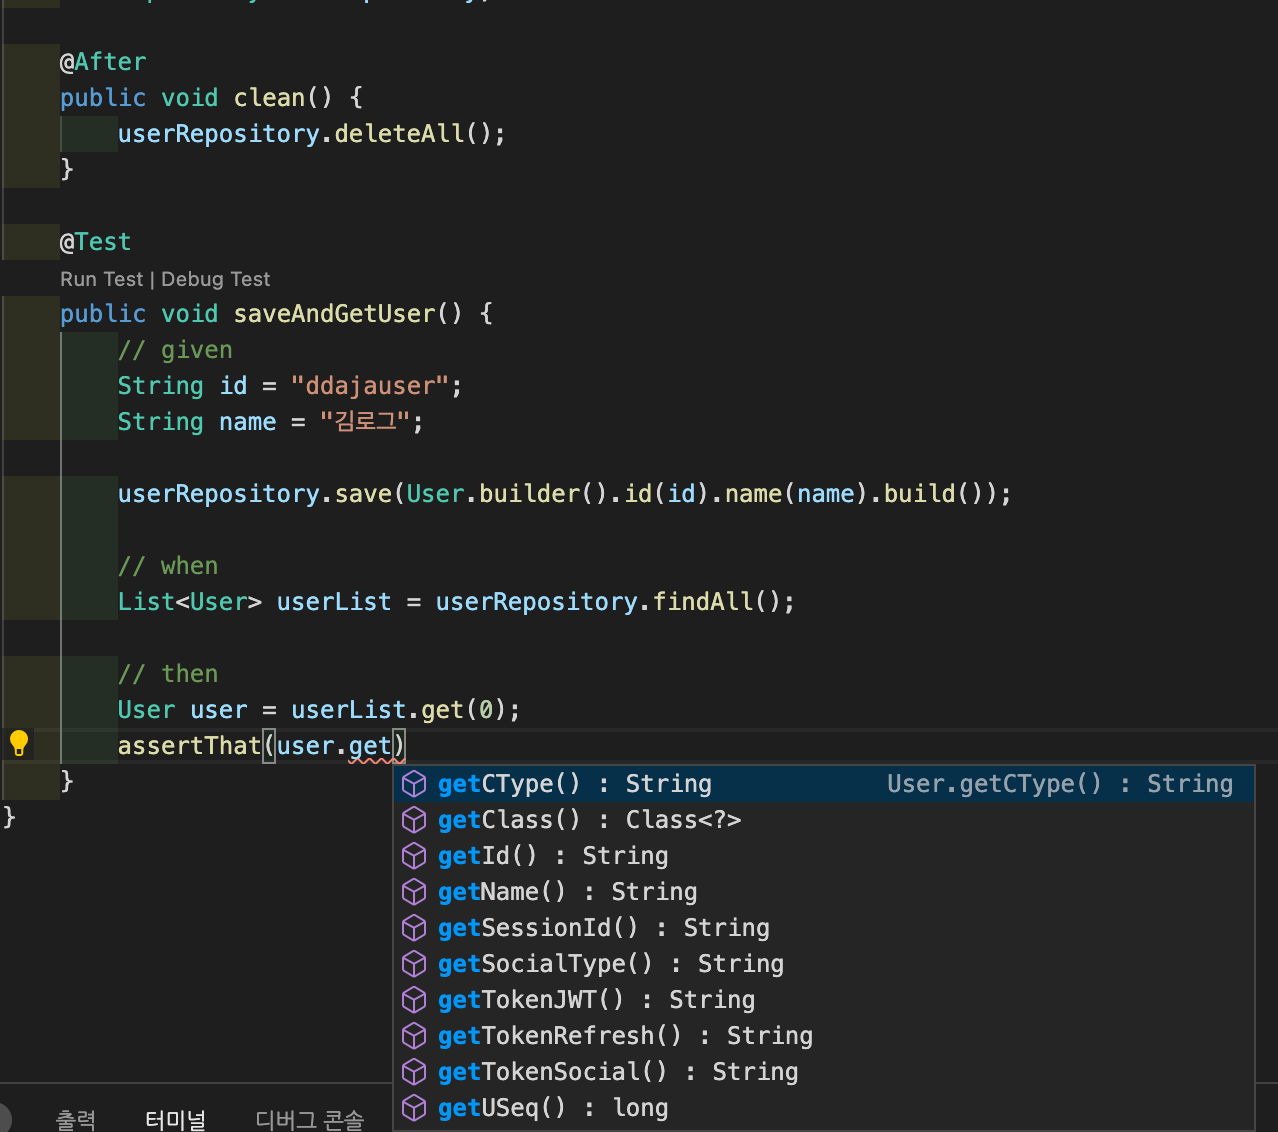The height and width of the screenshot is (1132, 1278).
Task: Click build in .build() call
Action: 920,494
